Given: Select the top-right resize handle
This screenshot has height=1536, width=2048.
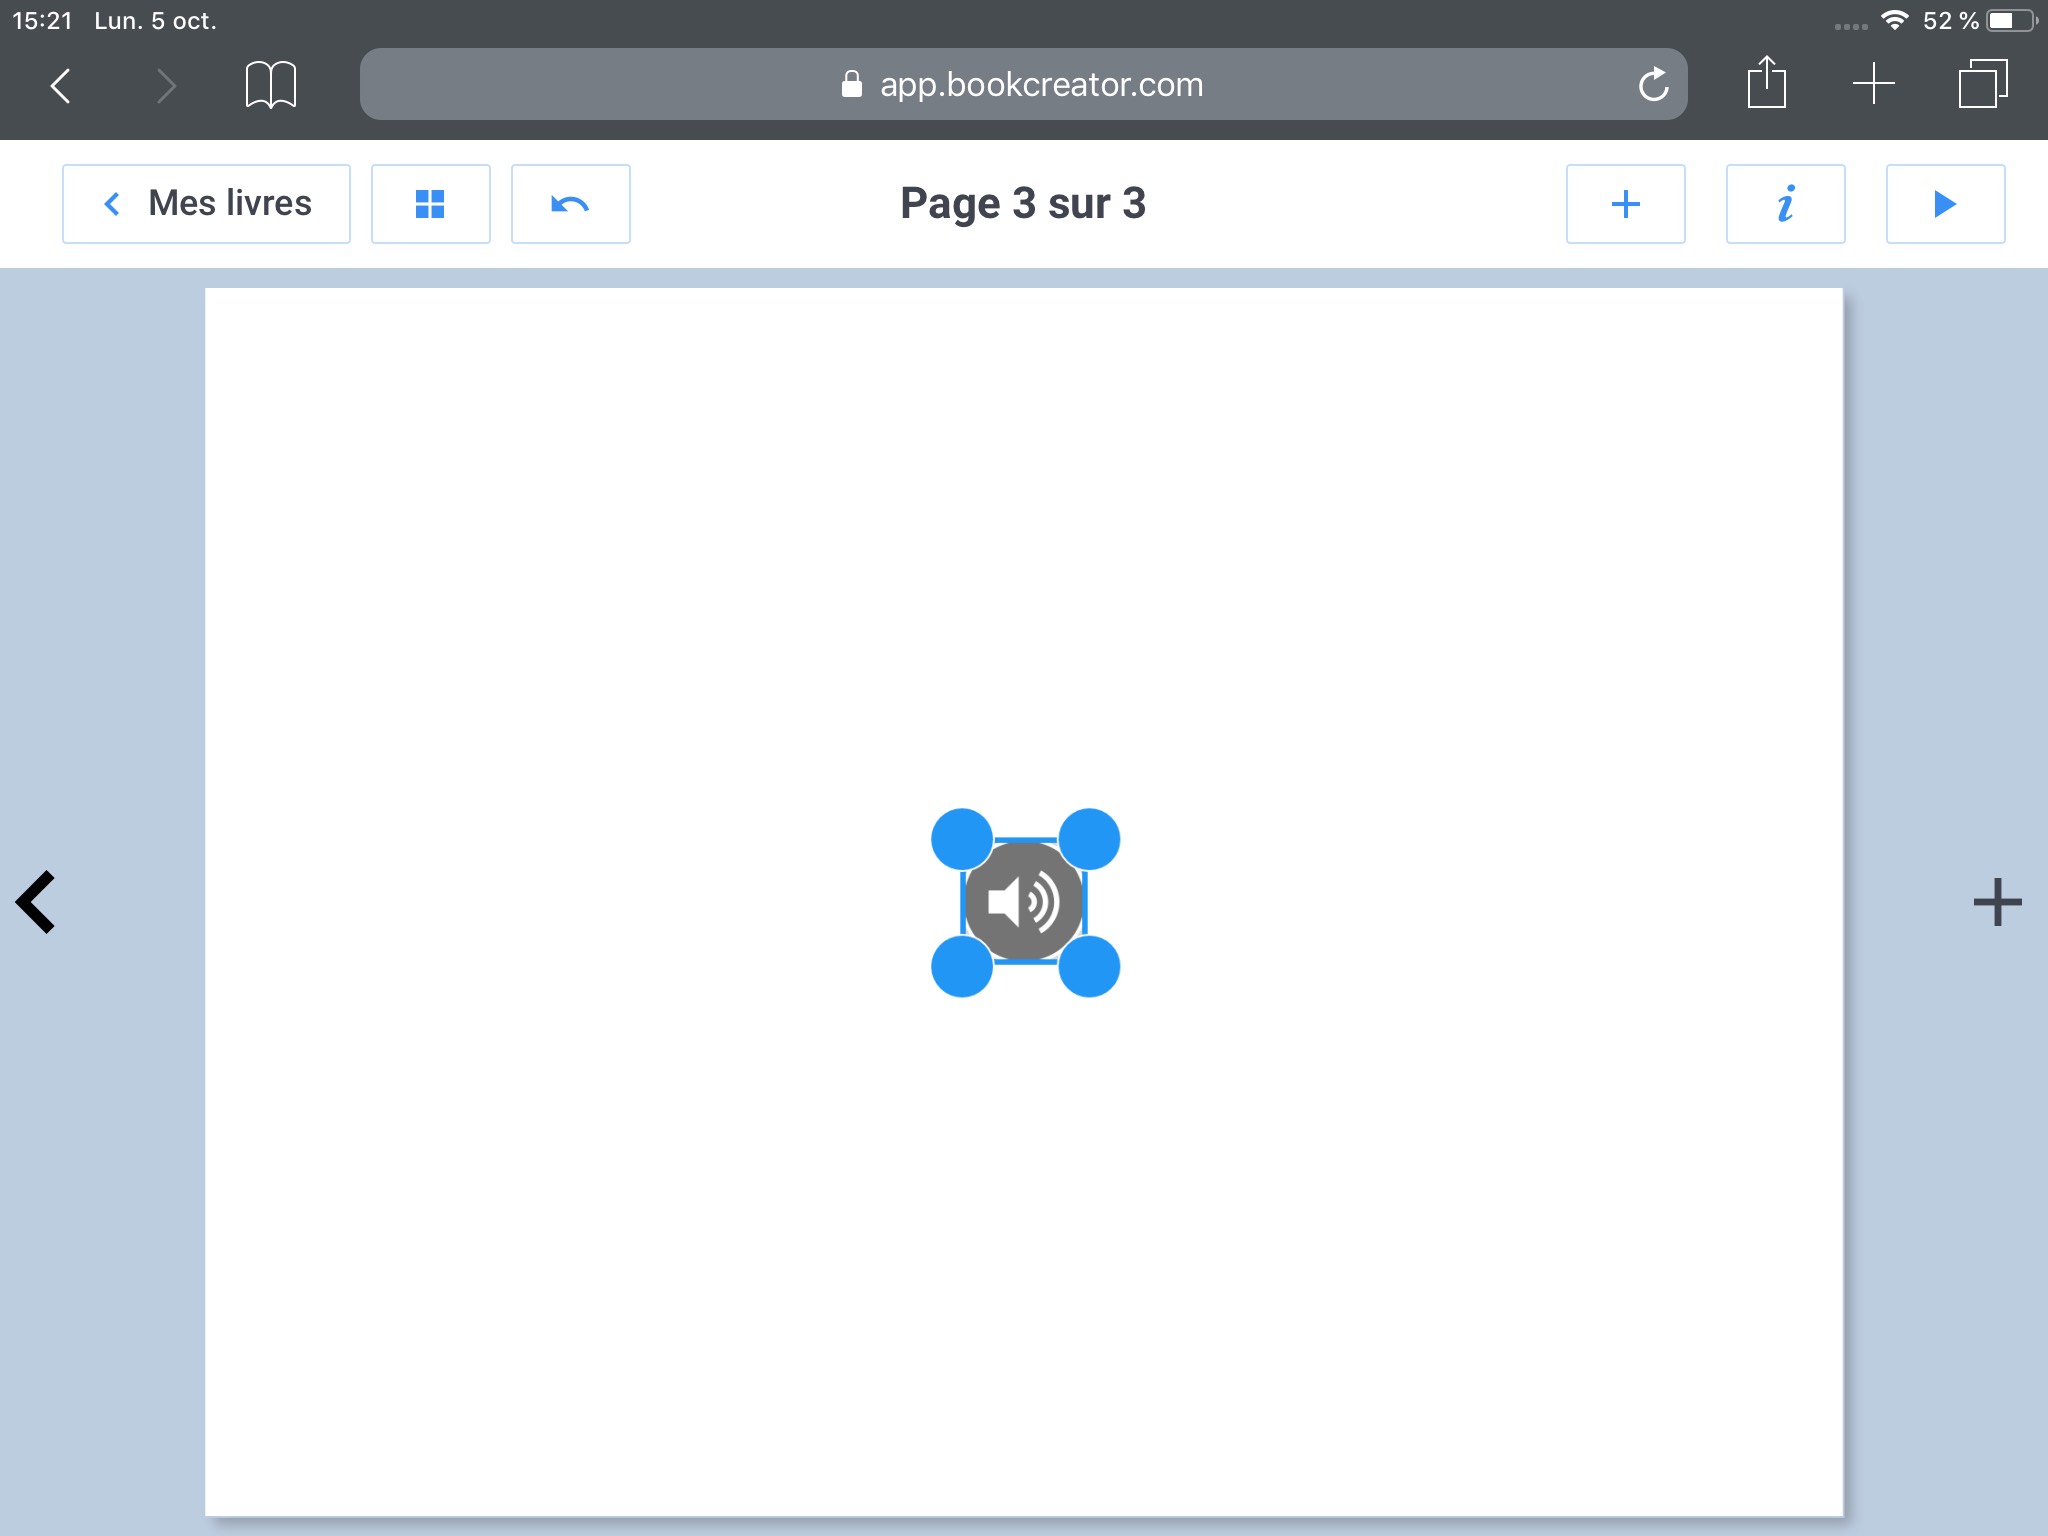Looking at the screenshot, I should 1089,839.
